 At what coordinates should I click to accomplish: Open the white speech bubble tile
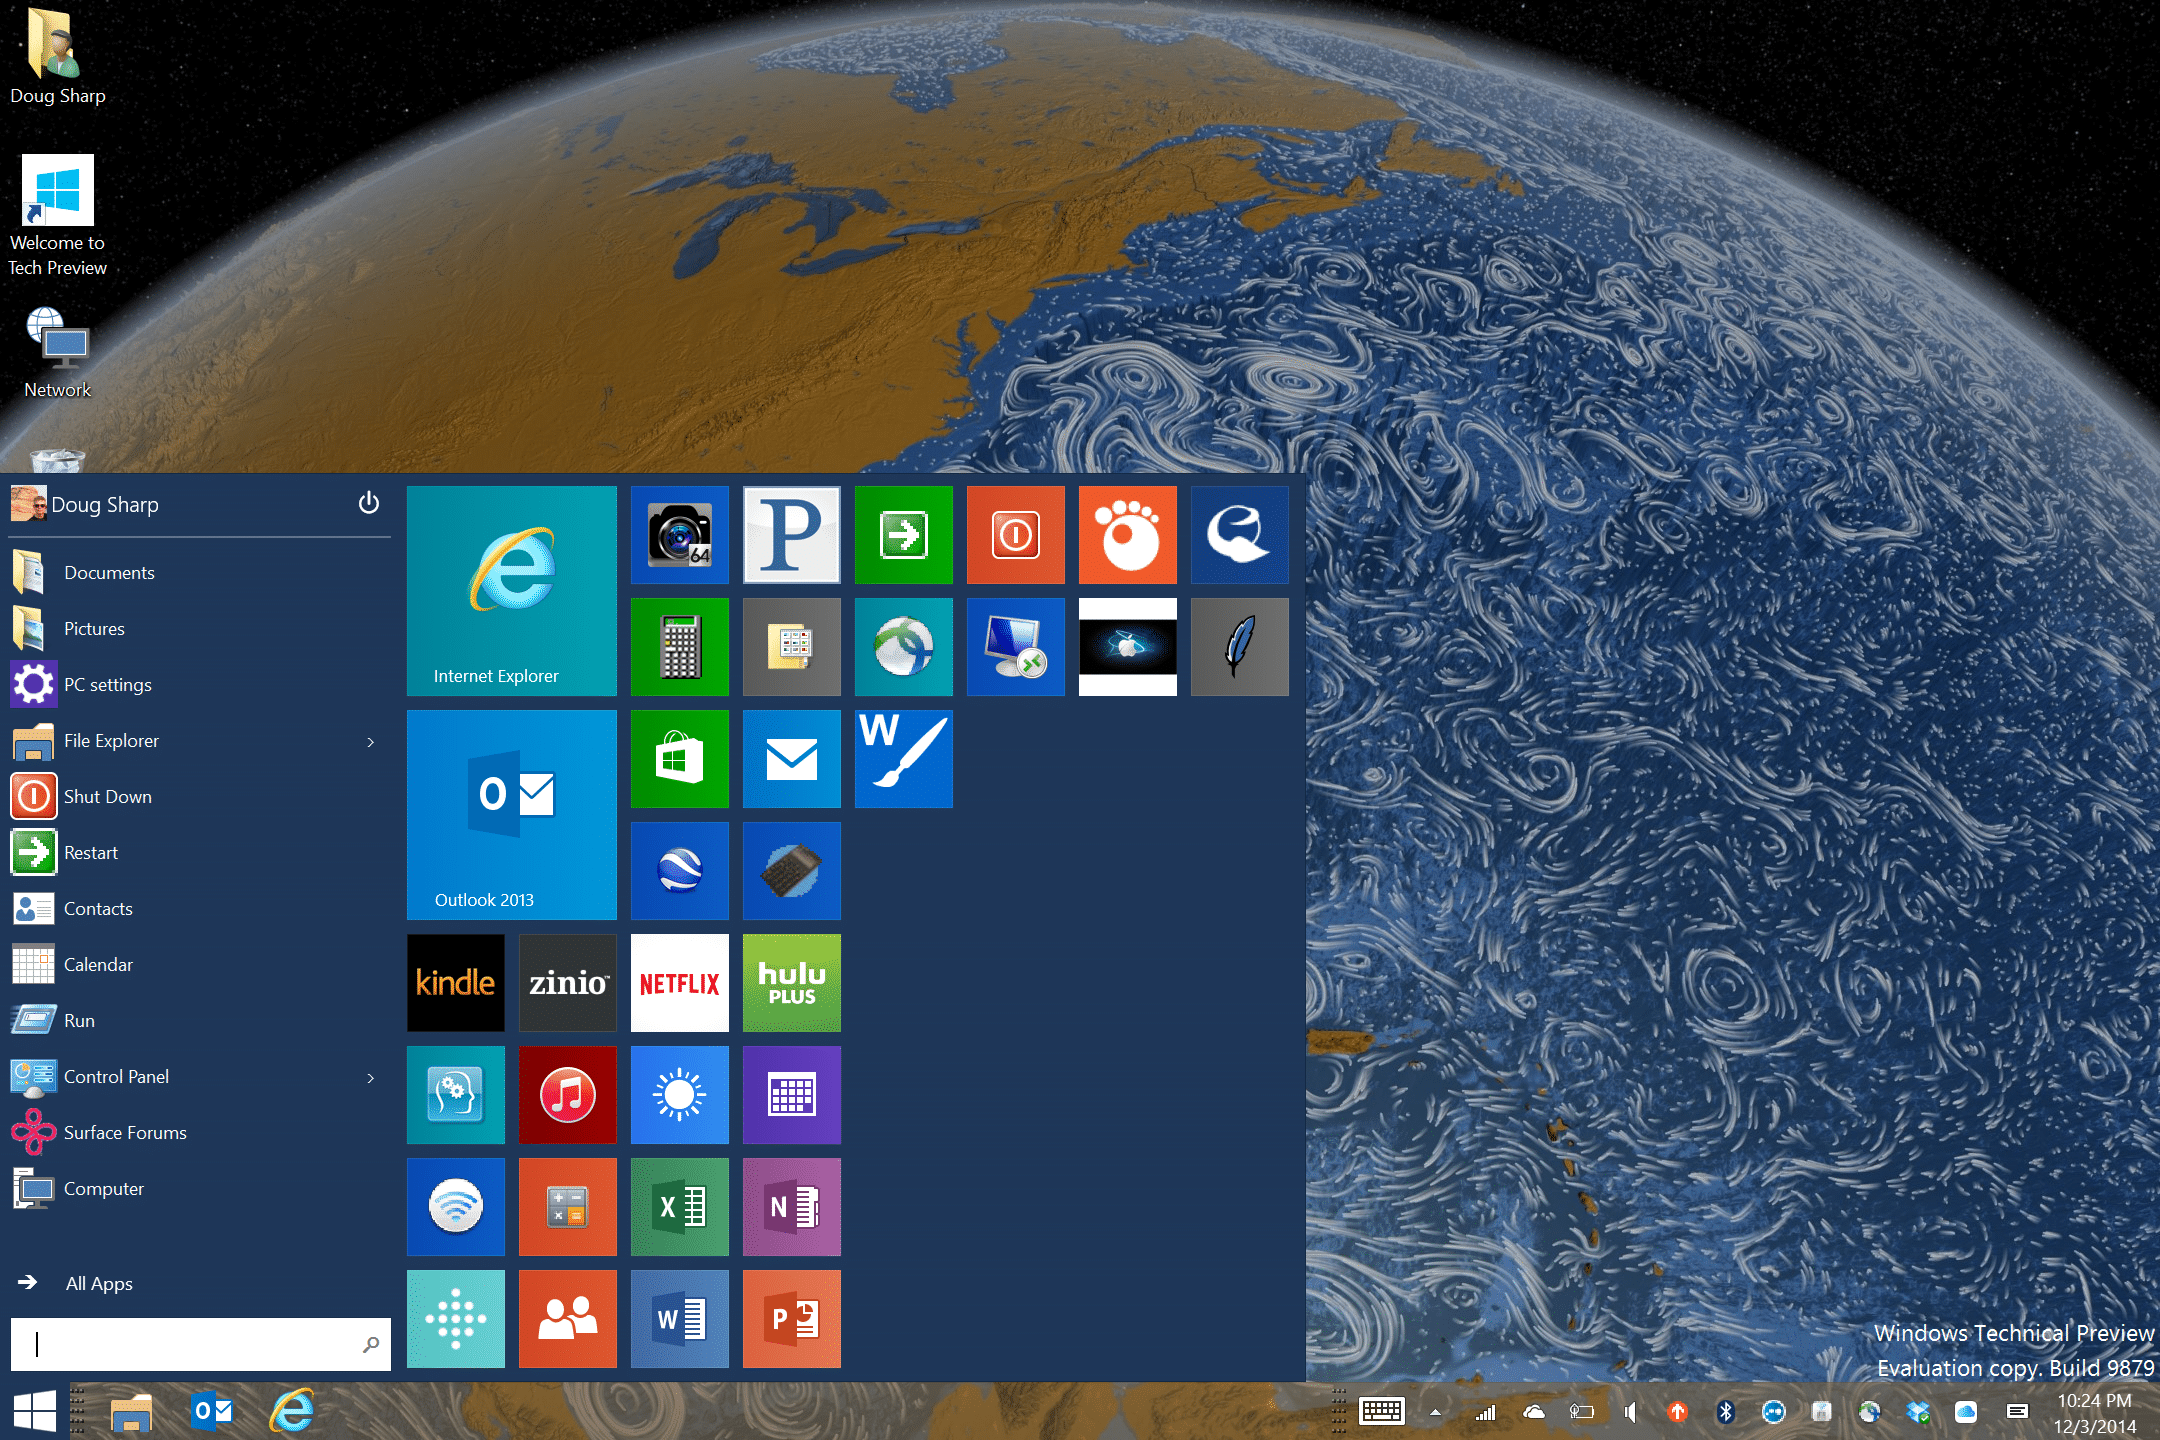click(1240, 535)
